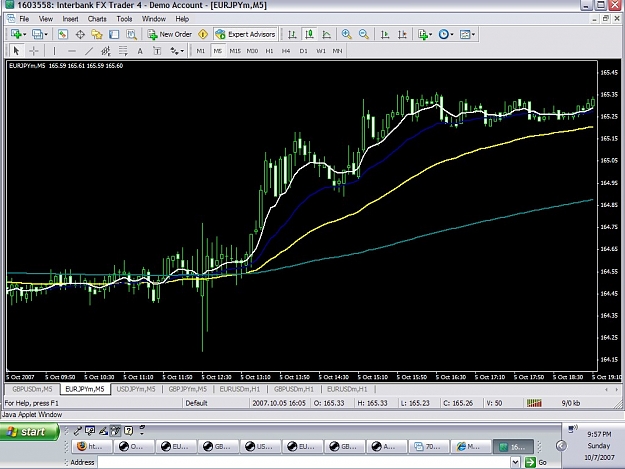Open the Indicators list icon
Viewport: 625px width, 469px height.
(423, 34)
